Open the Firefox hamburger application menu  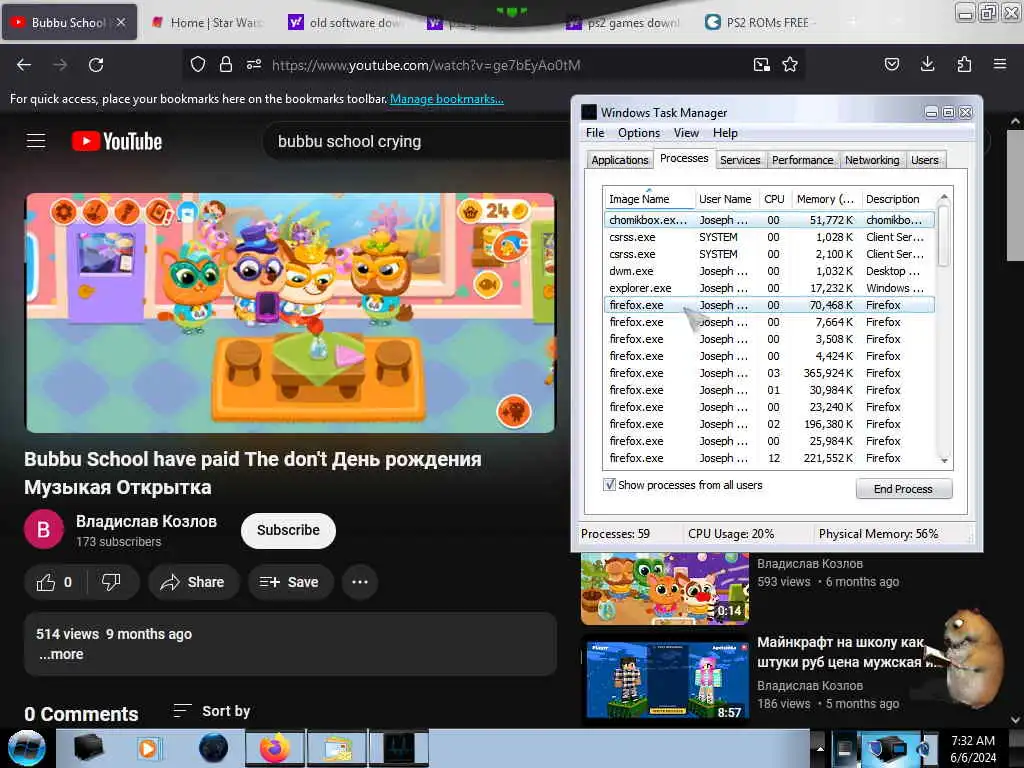tap(1000, 64)
